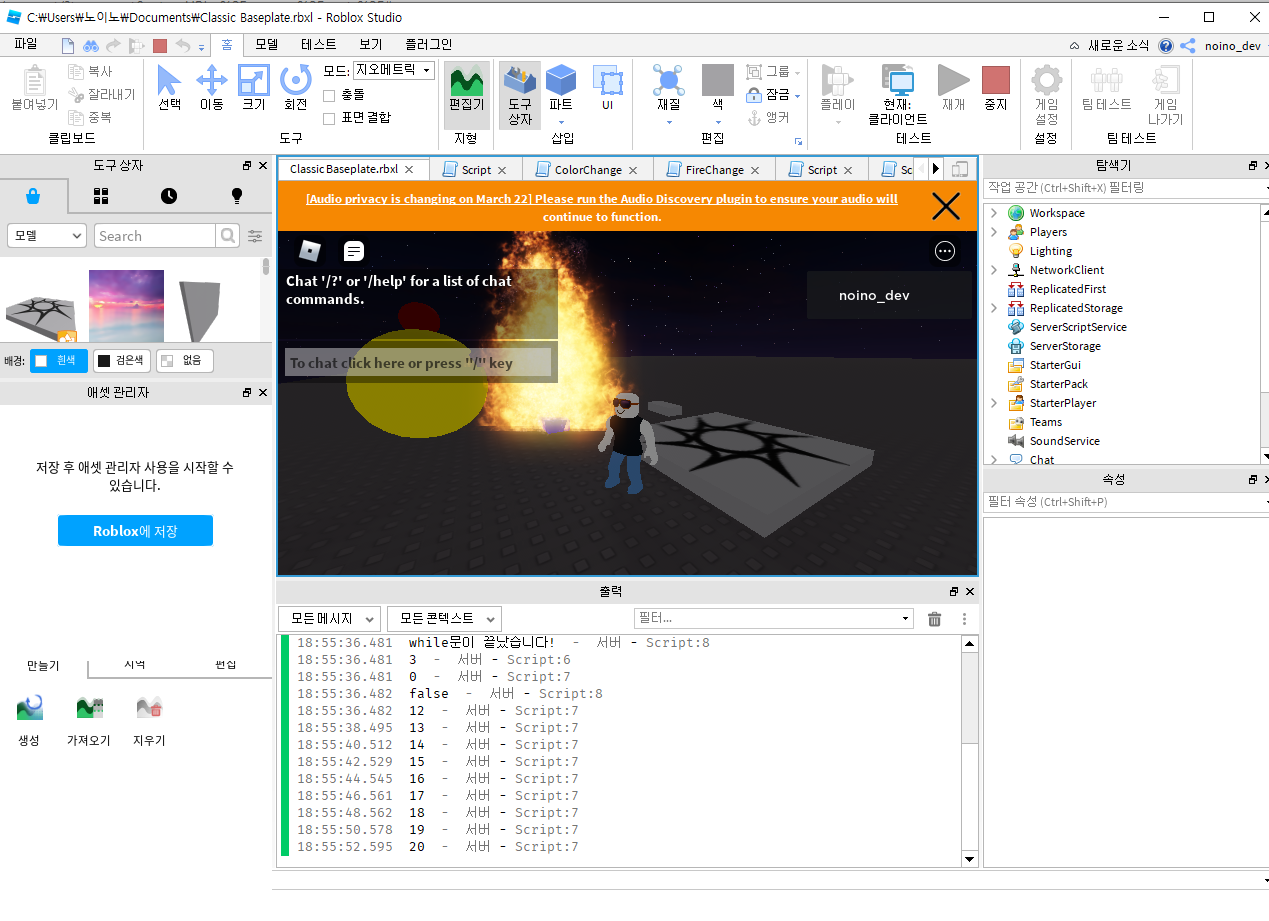Open the three-dot menu in viewport

tap(945, 251)
